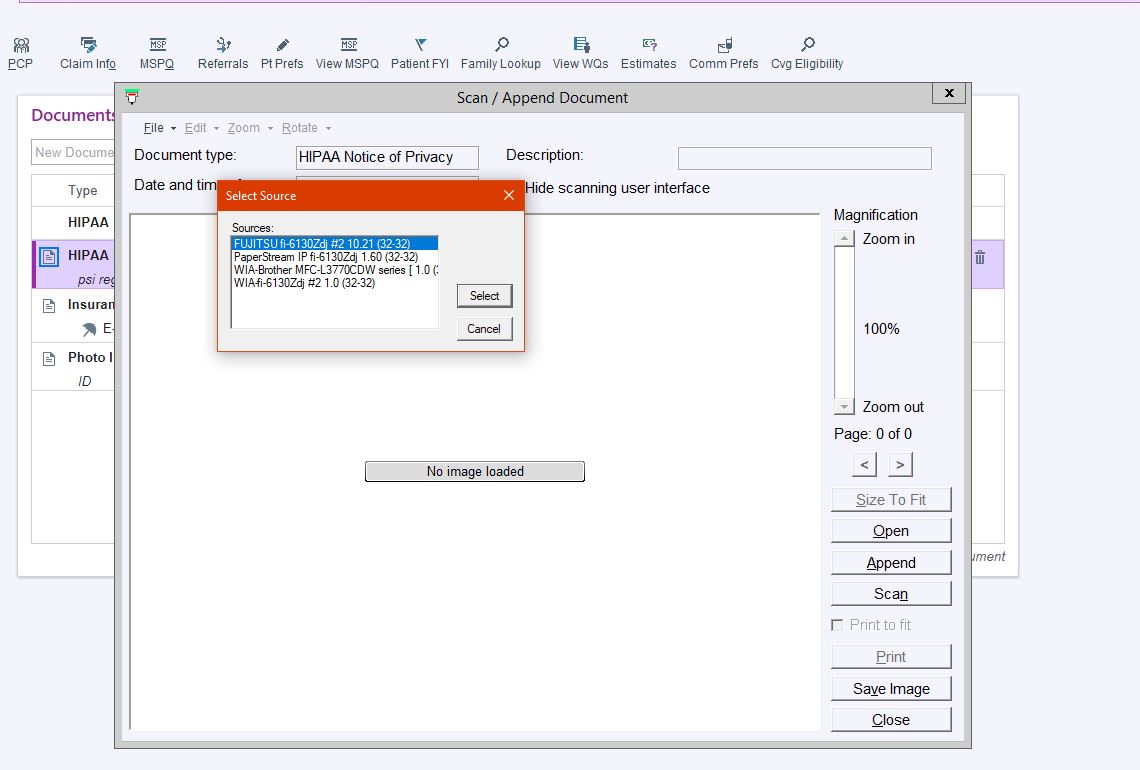Click the Description input field
The image size is (1140, 770).
click(804, 158)
